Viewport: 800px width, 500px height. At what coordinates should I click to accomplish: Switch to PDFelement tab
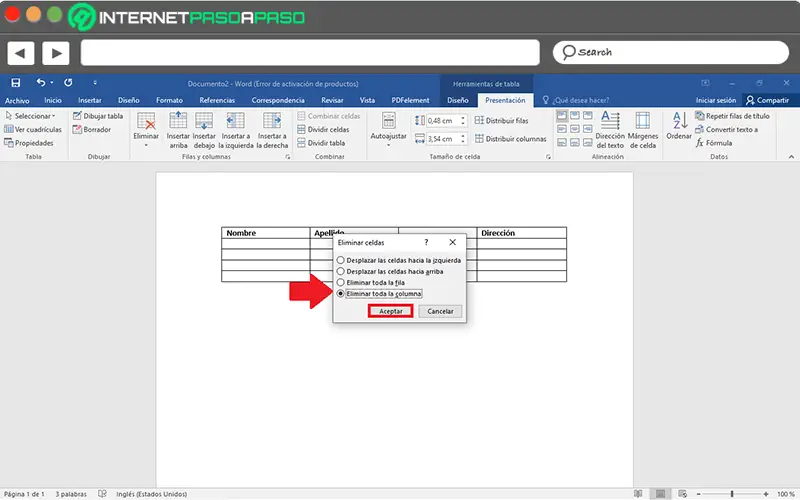(x=411, y=100)
